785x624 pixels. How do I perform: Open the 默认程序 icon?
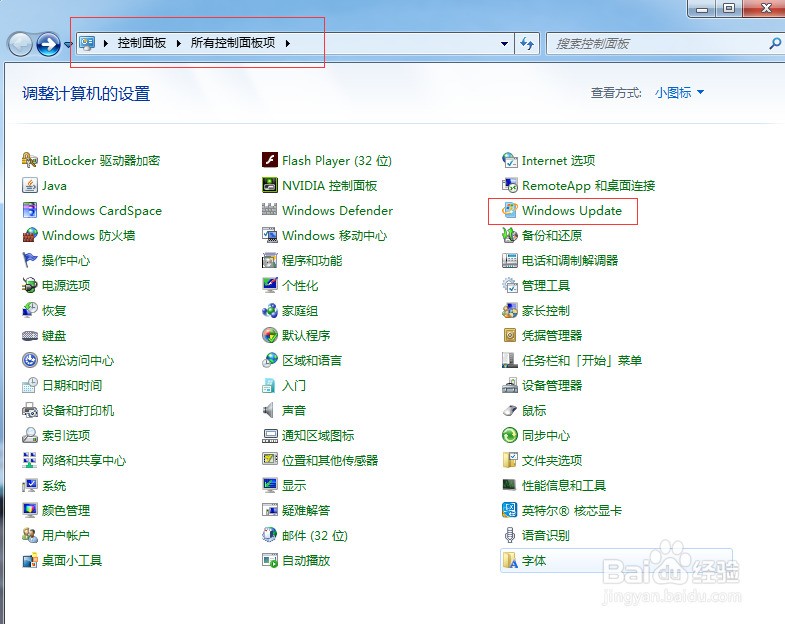270,335
